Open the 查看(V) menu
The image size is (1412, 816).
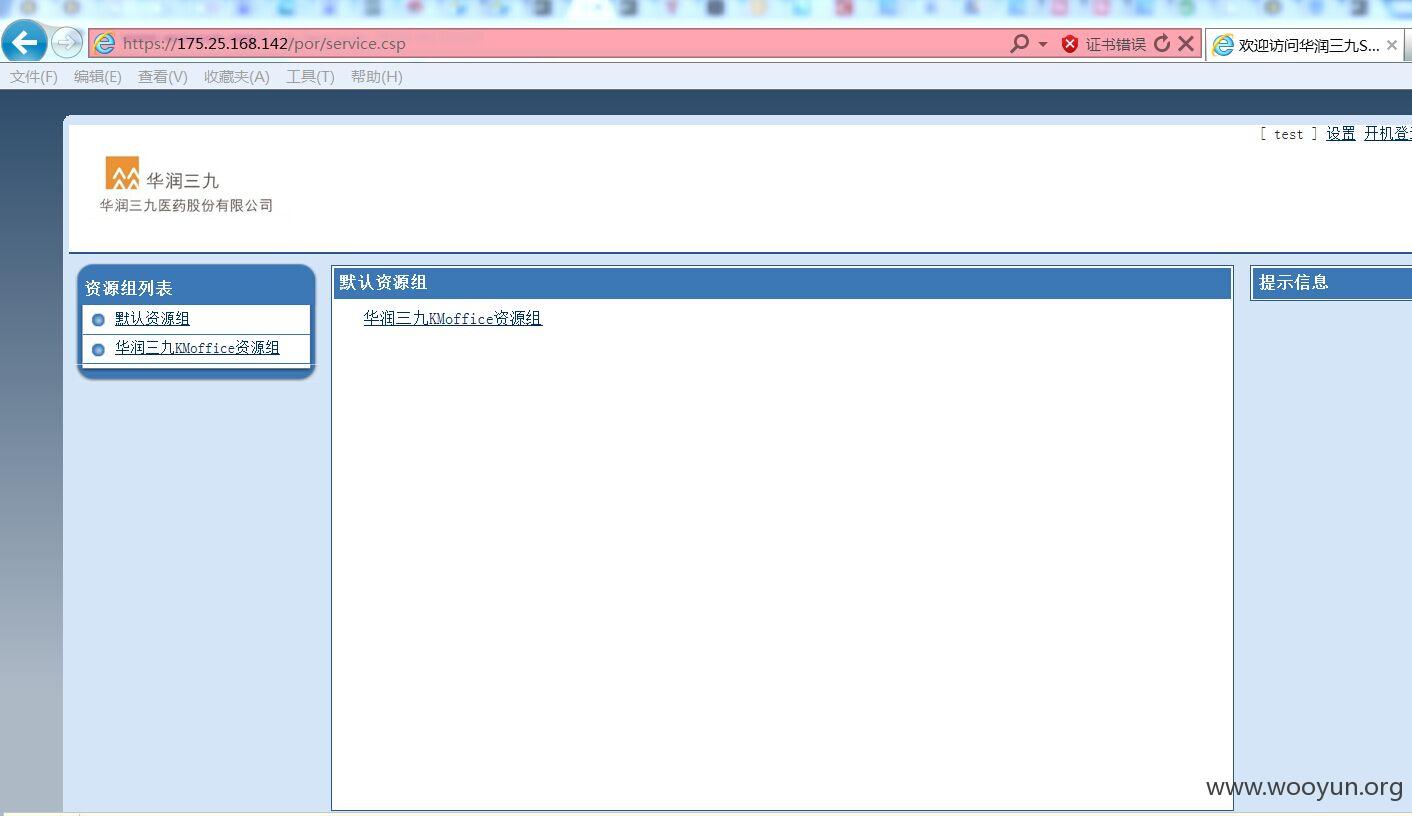click(163, 77)
